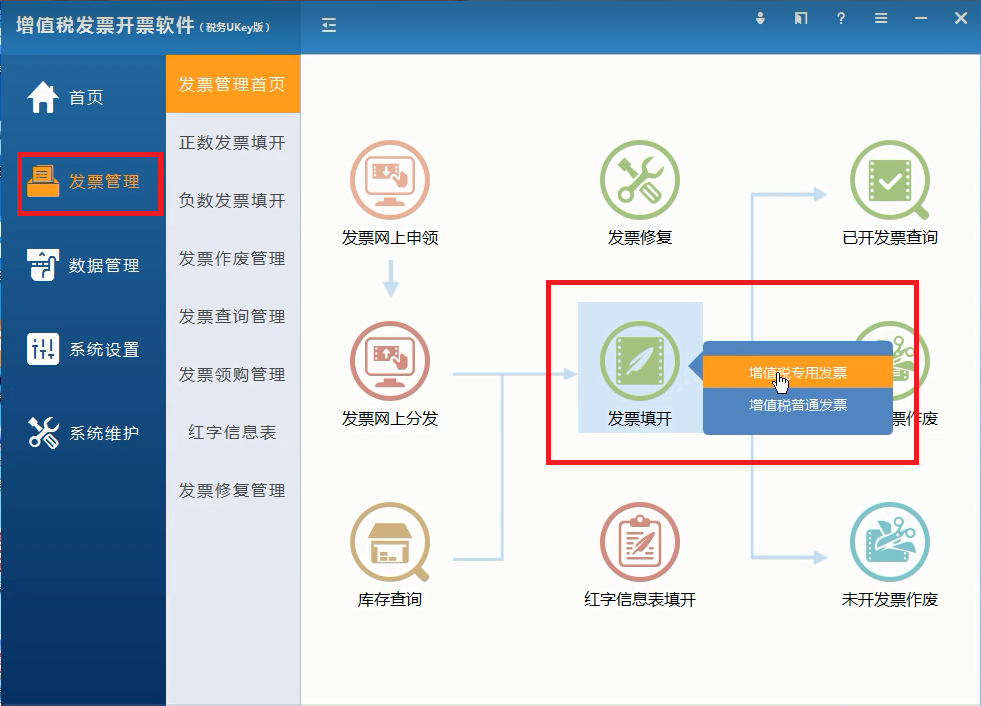The width and height of the screenshot is (981, 706).
Task: Choose 增值税普通发票 from popup
Action: tap(798, 405)
